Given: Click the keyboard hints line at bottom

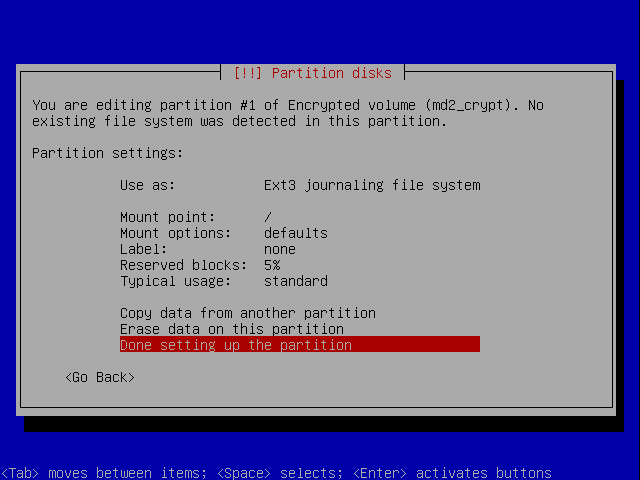Looking at the screenshot, I should pos(276,473).
